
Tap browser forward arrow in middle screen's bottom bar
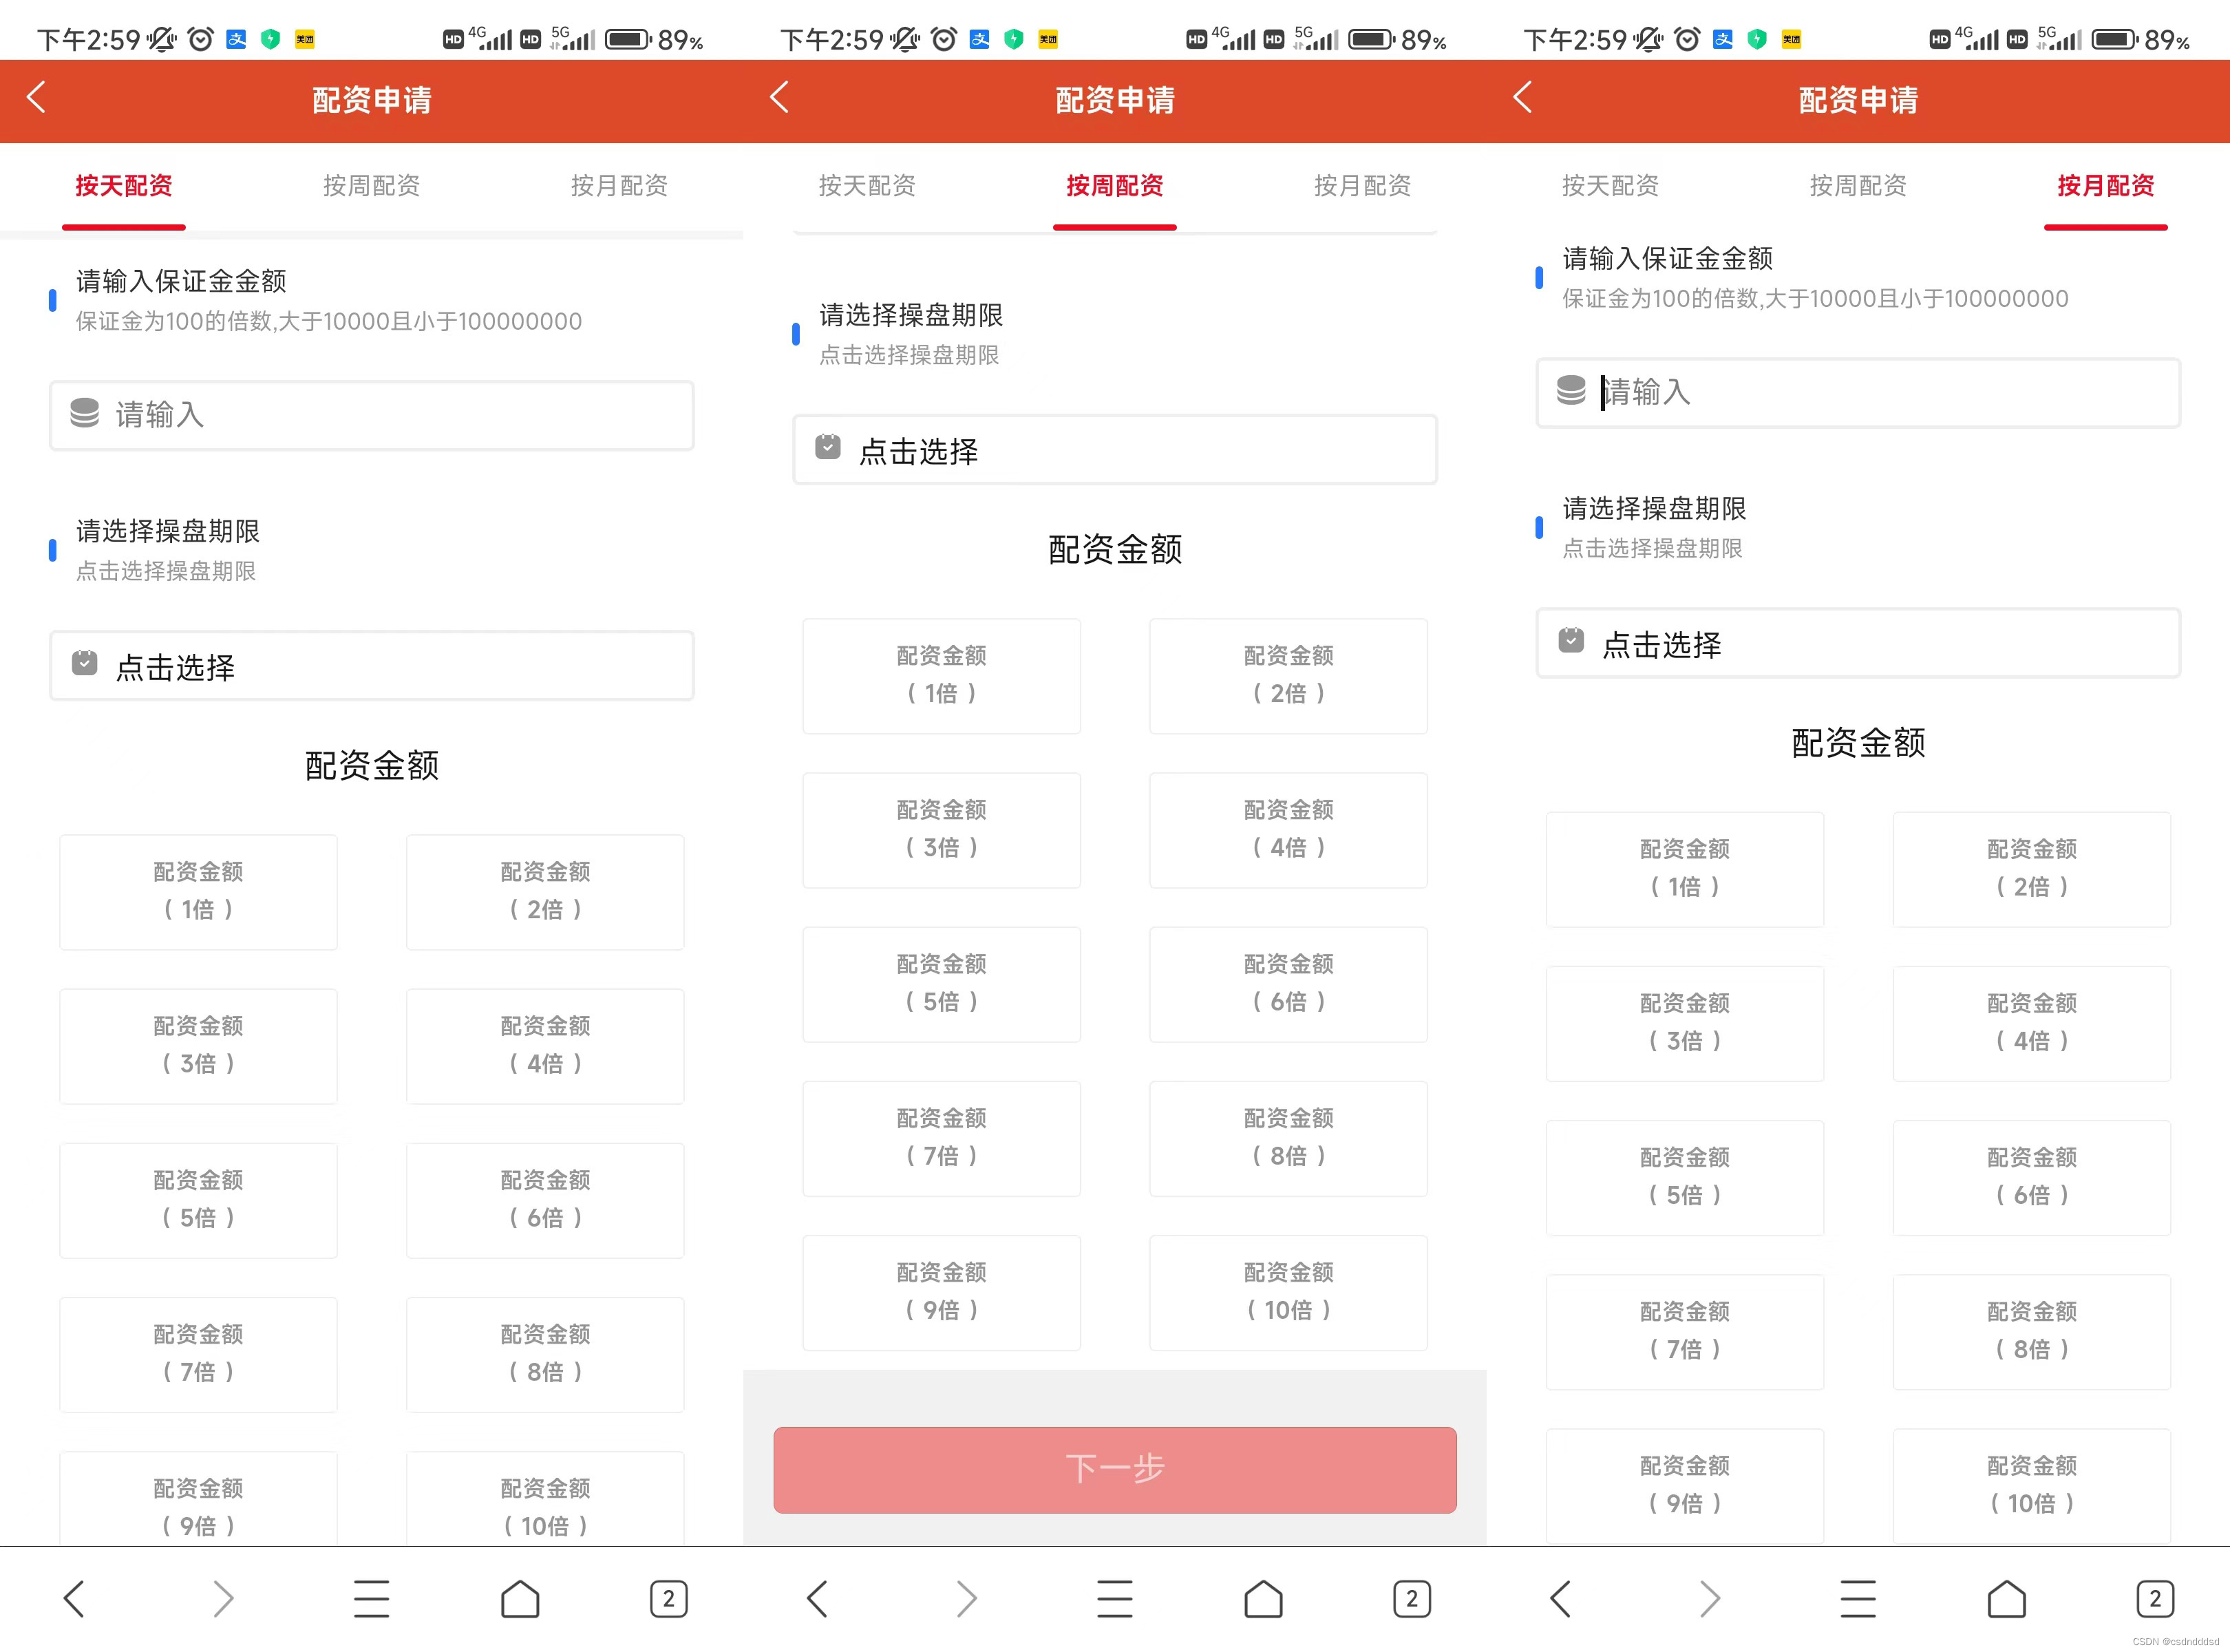click(x=966, y=1598)
